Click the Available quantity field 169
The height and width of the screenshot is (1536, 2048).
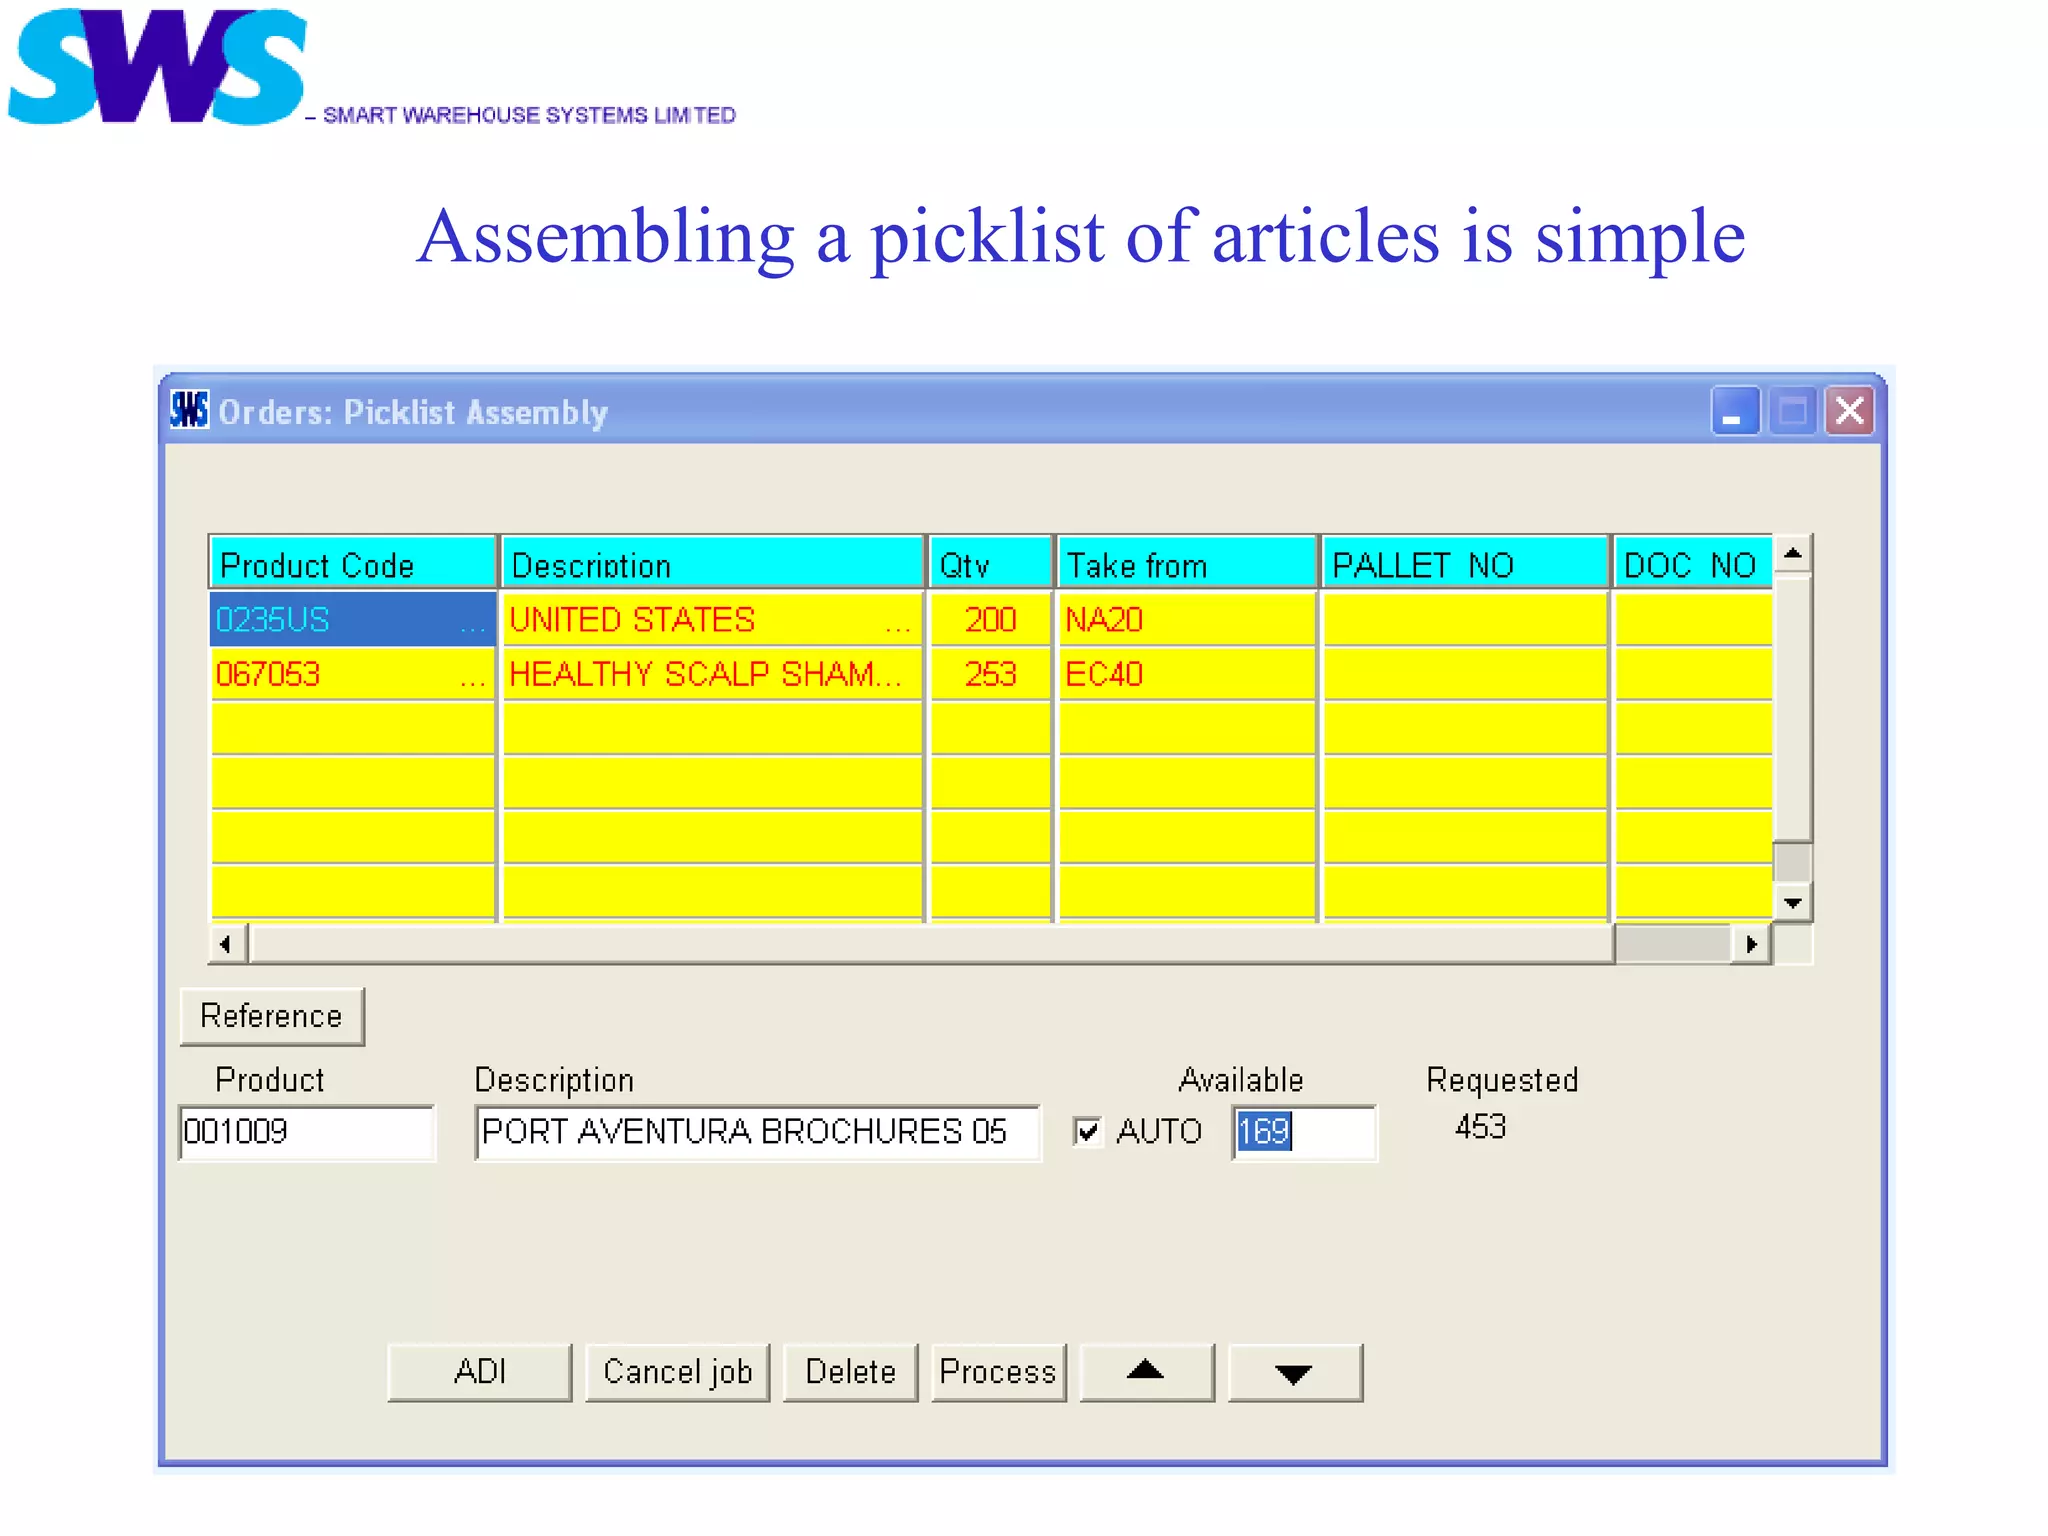1304,1132
